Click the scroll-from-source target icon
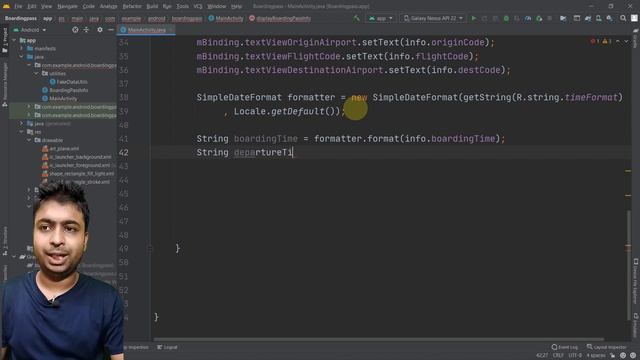The image size is (640, 360). click(75, 30)
